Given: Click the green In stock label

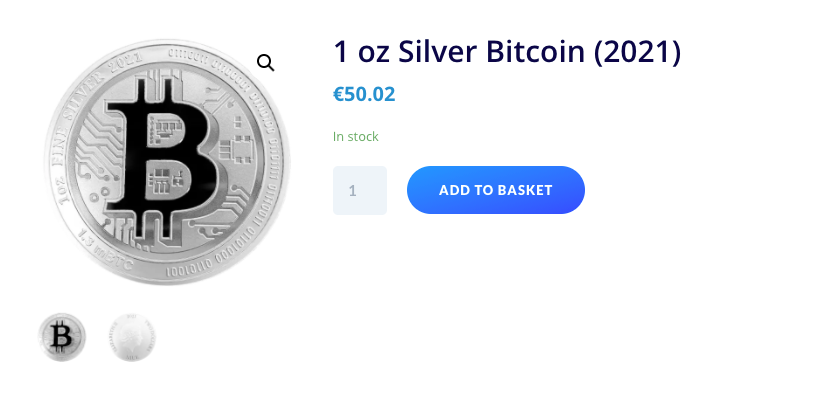Looking at the screenshot, I should coord(356,137).
